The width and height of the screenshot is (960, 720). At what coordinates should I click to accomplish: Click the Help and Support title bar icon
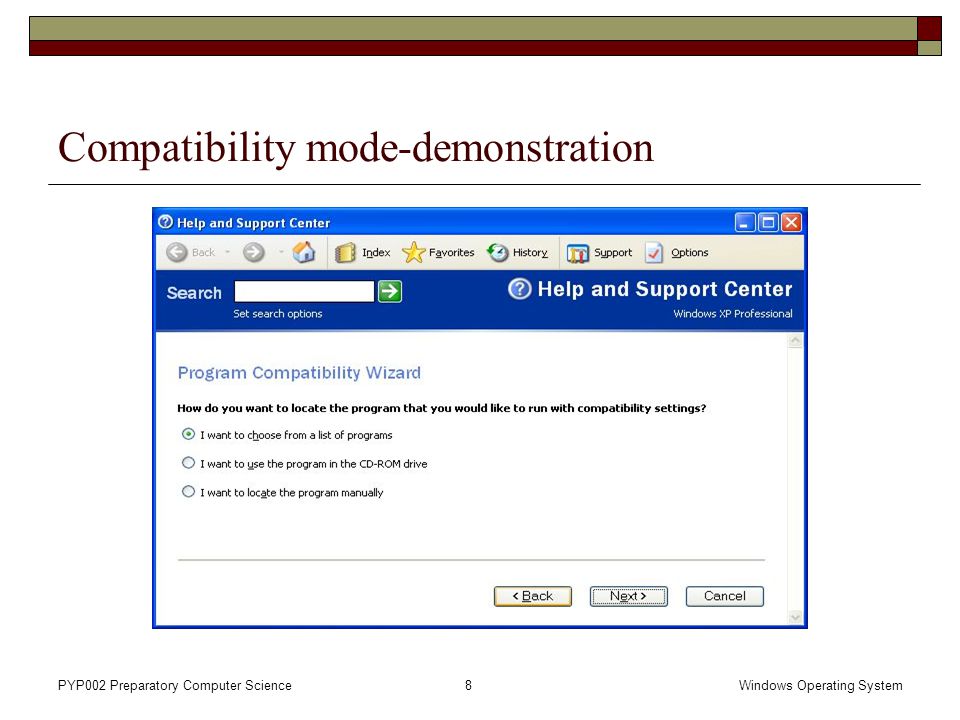click(165, 222)
